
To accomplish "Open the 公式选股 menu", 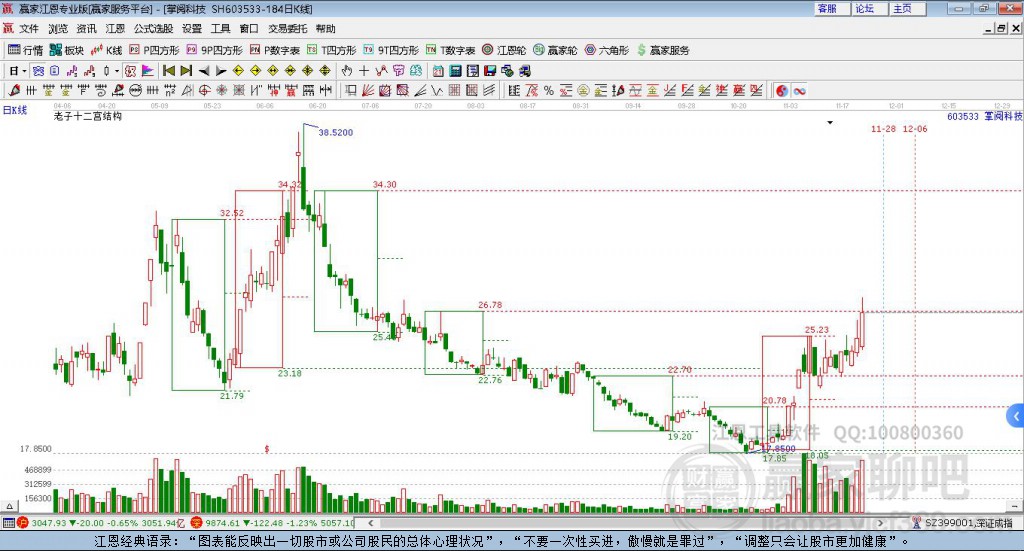I will (x=153, y=29).
